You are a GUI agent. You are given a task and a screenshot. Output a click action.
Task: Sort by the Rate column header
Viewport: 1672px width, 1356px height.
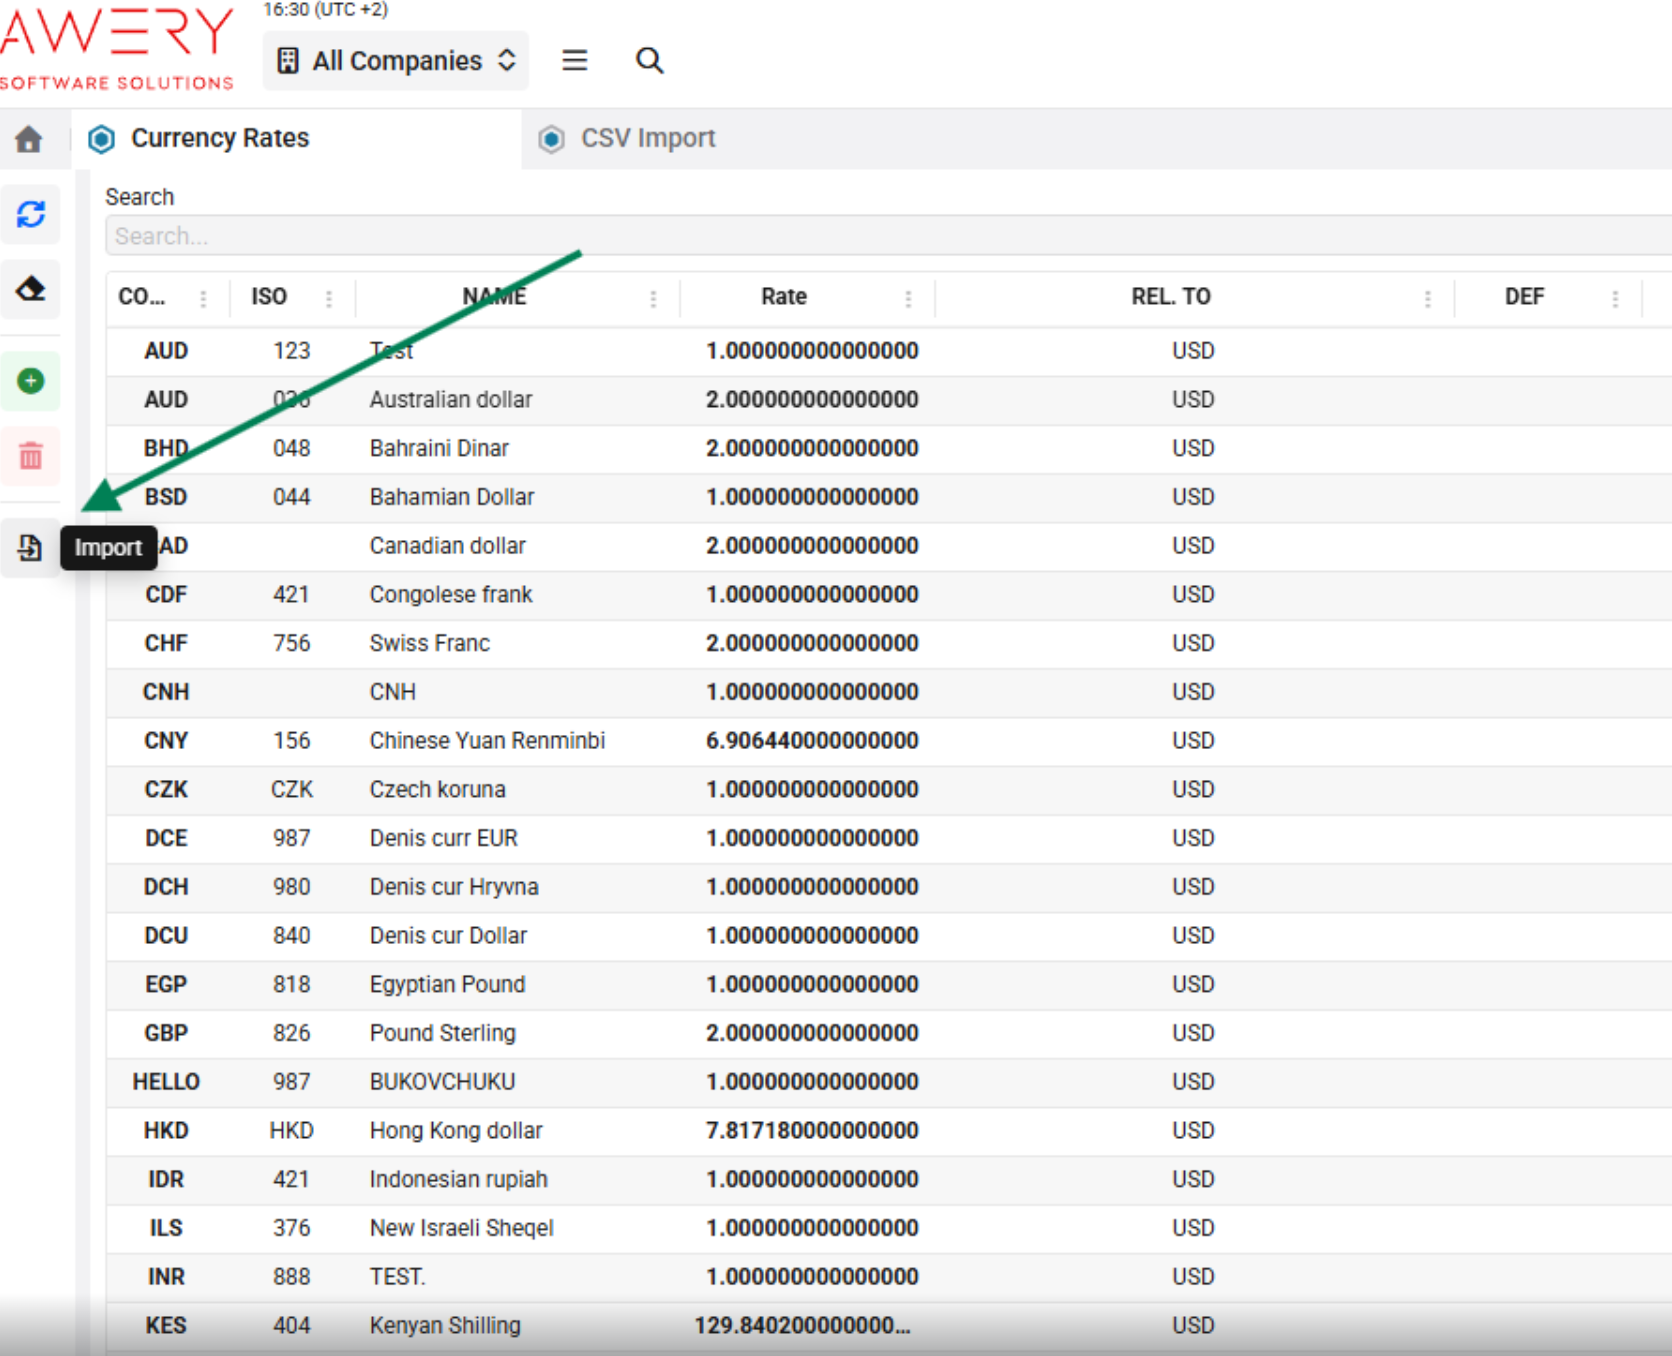pos(783,297)
